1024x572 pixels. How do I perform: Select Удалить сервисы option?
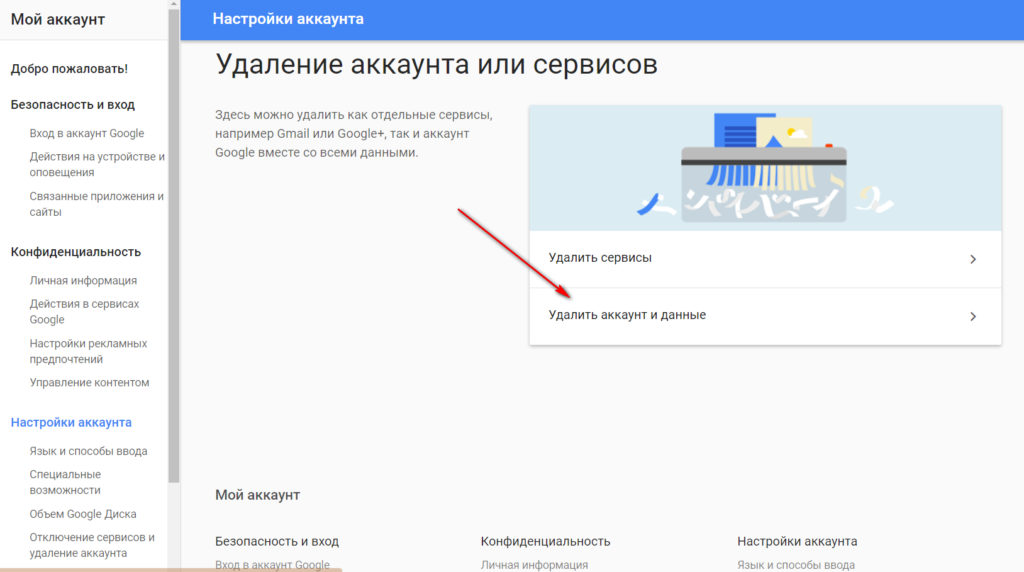pos(765,259)
